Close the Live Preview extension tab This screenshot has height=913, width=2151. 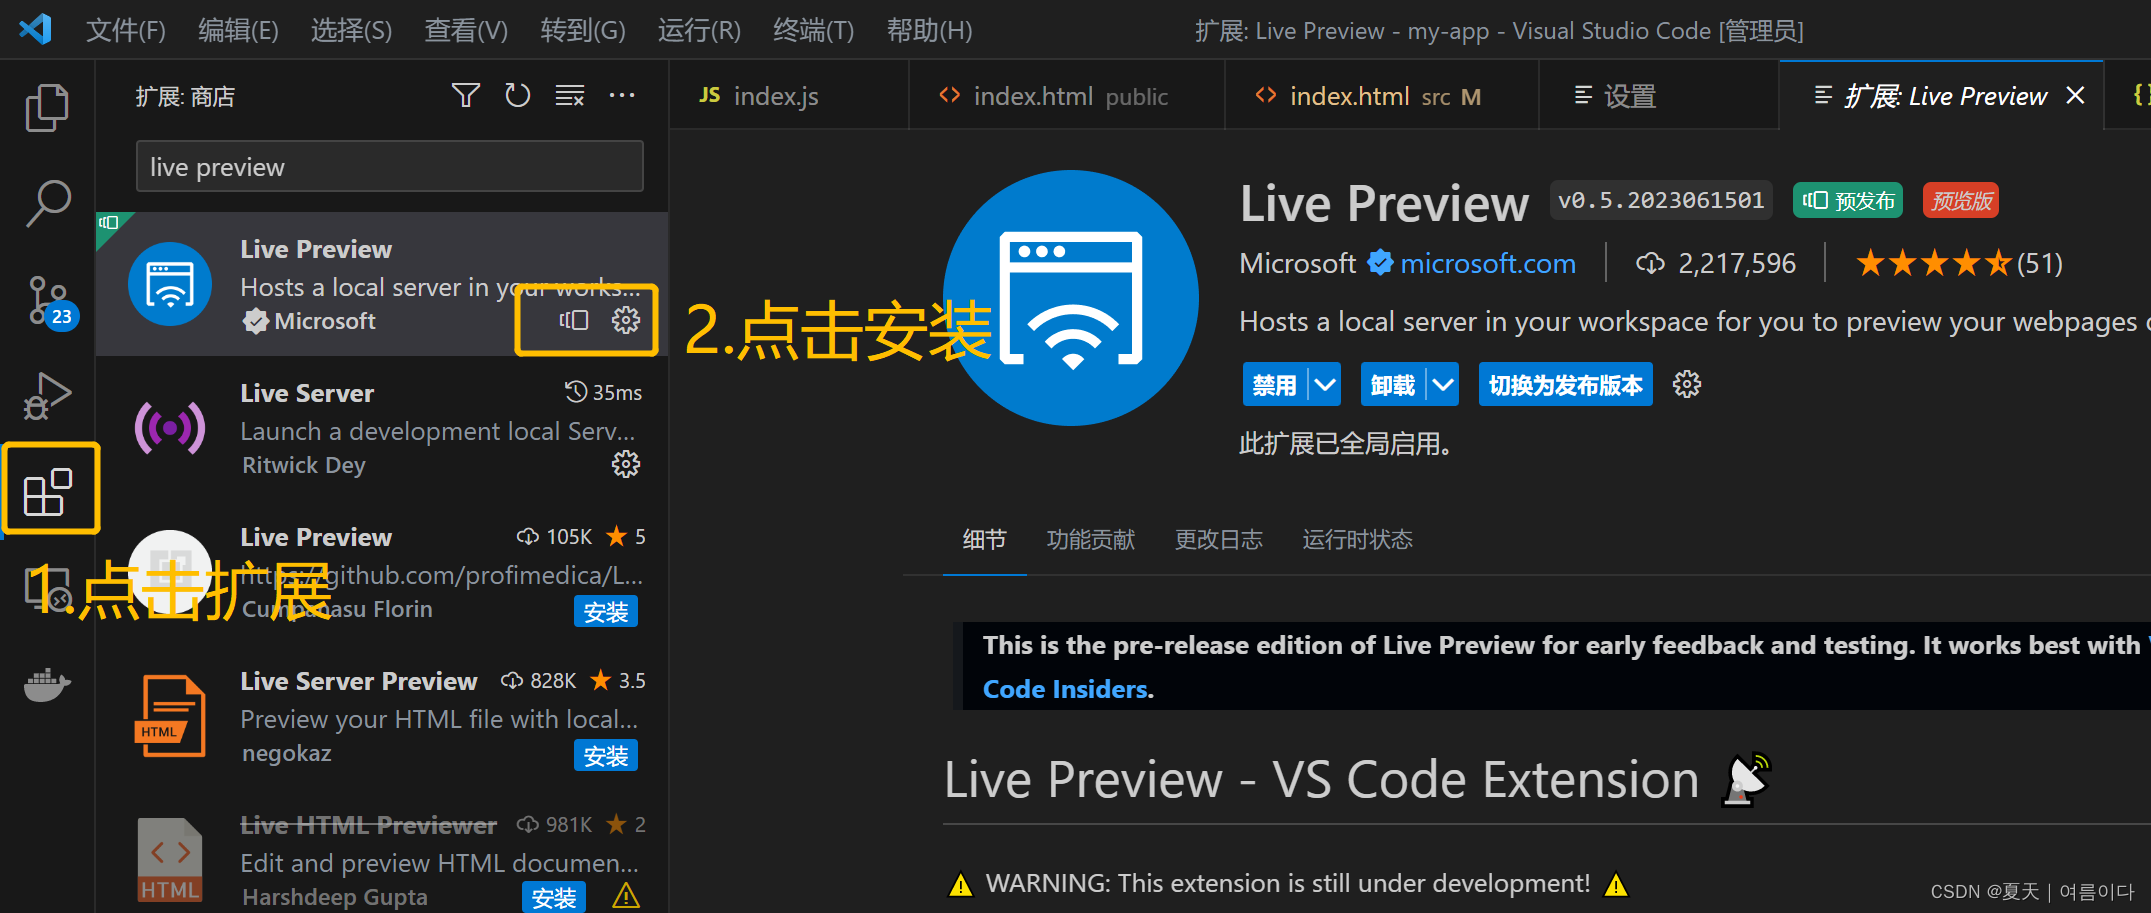coord(2075,96)
